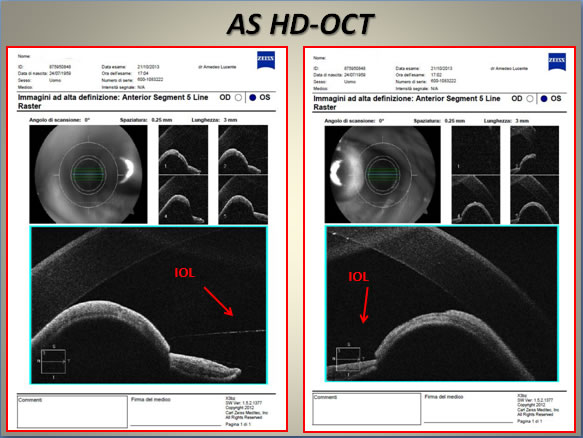The image size is (583, 438).
Task: Click the Commenti box in right report
Action: [x=367, y=409]
